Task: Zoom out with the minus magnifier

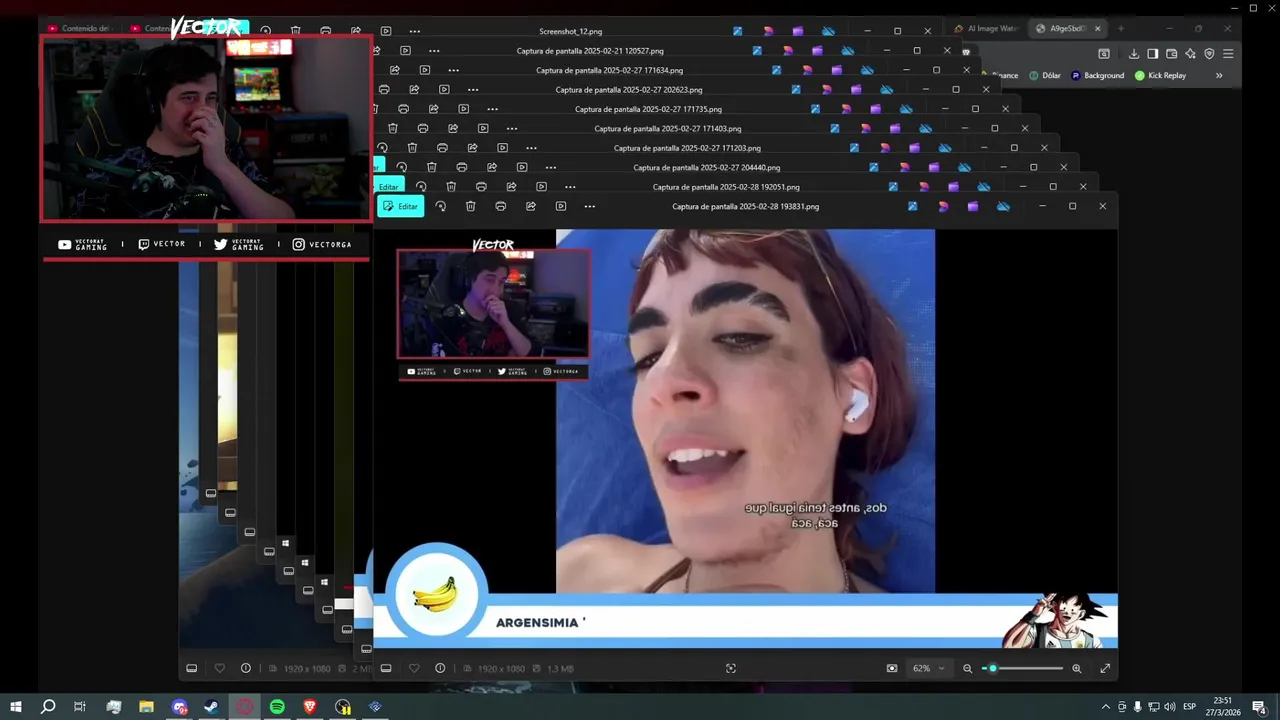Action: 967,668
